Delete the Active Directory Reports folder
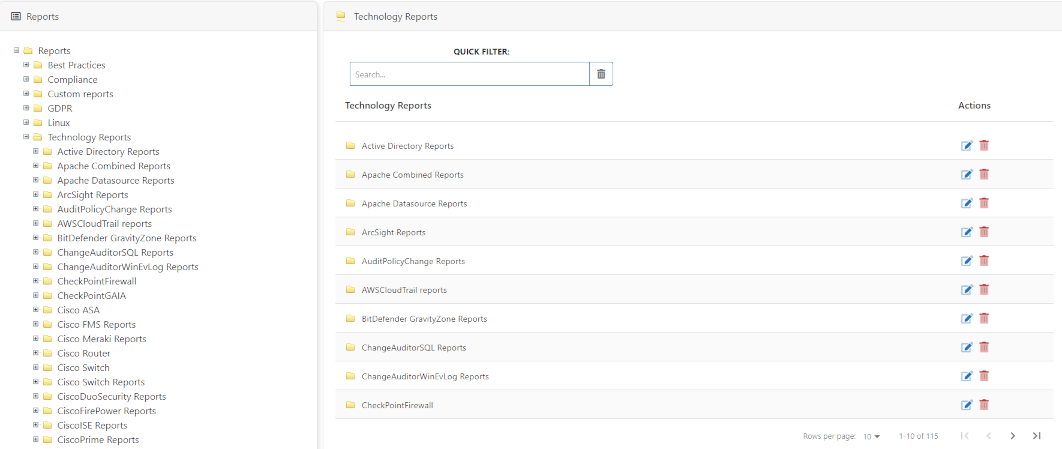Image resolution: width=1062 pixels, height=449 pixels. 984,146
